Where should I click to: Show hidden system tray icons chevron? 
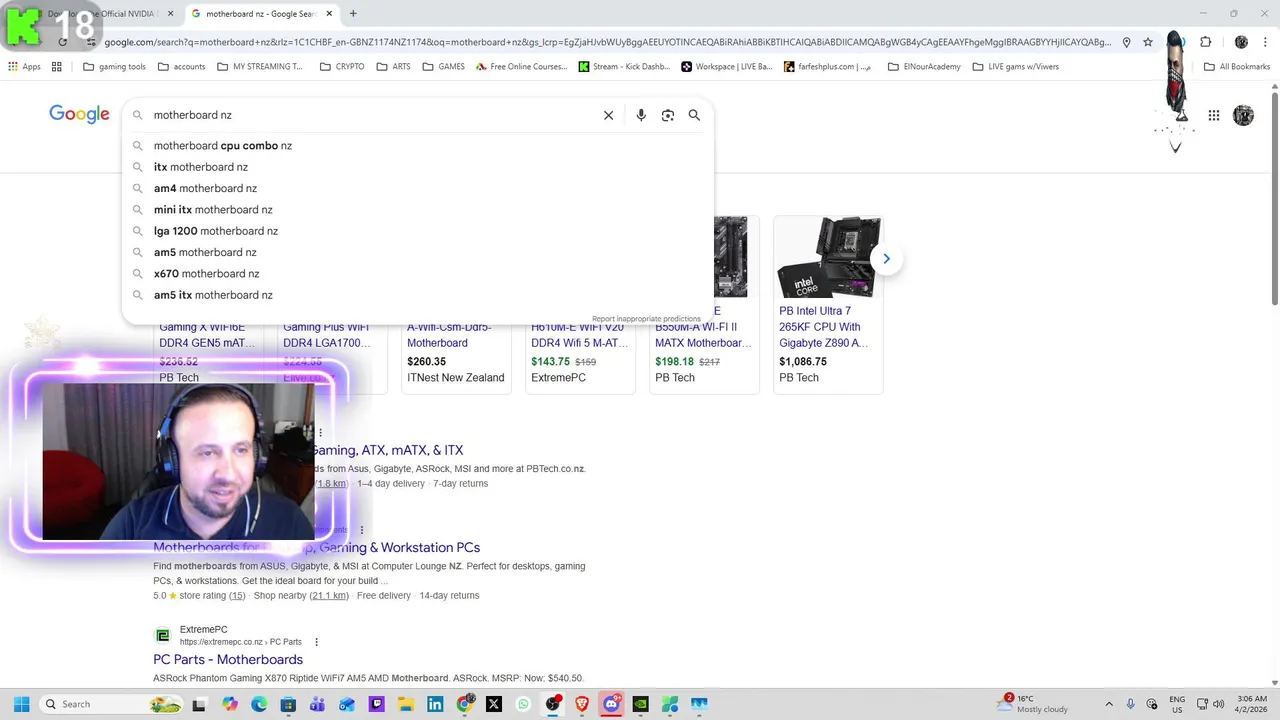1108,704
